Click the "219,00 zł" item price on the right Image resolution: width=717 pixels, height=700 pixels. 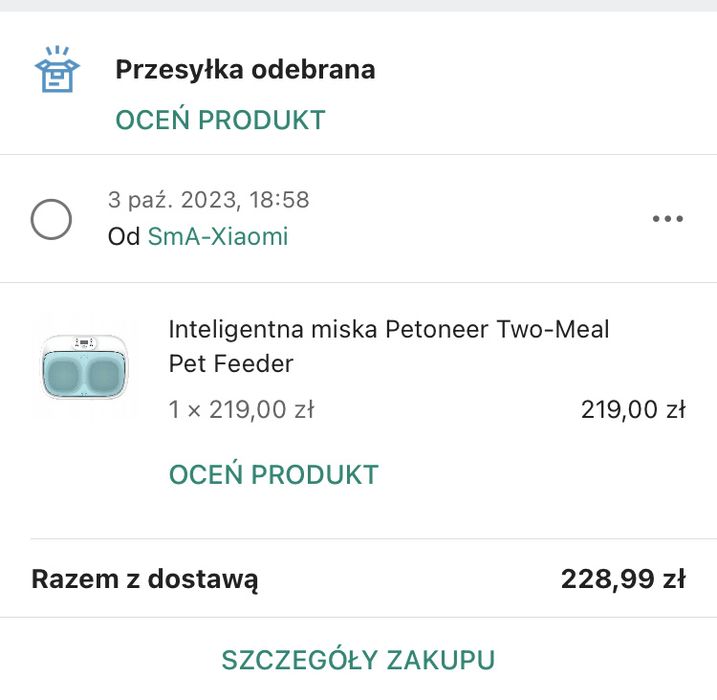(x=632, y=409)
